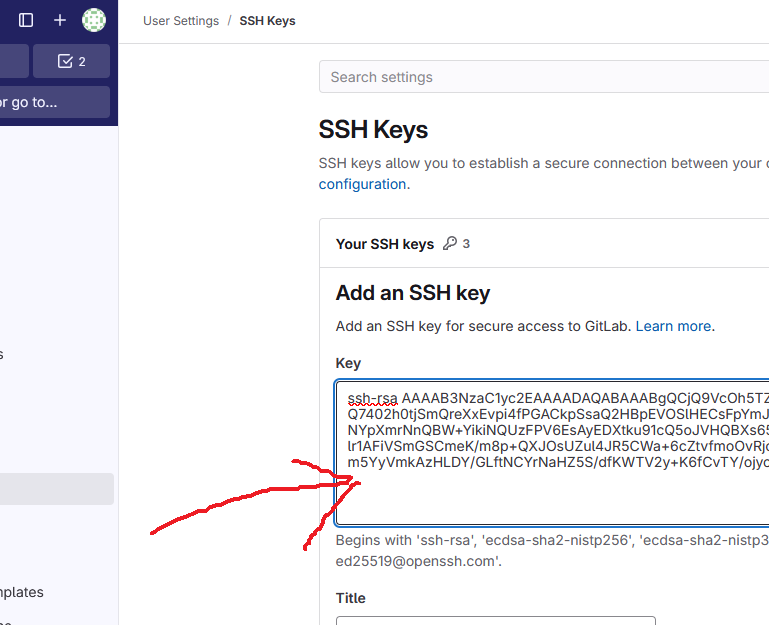Collapse the sidebar with the panel toggle icon

point(26,20)
